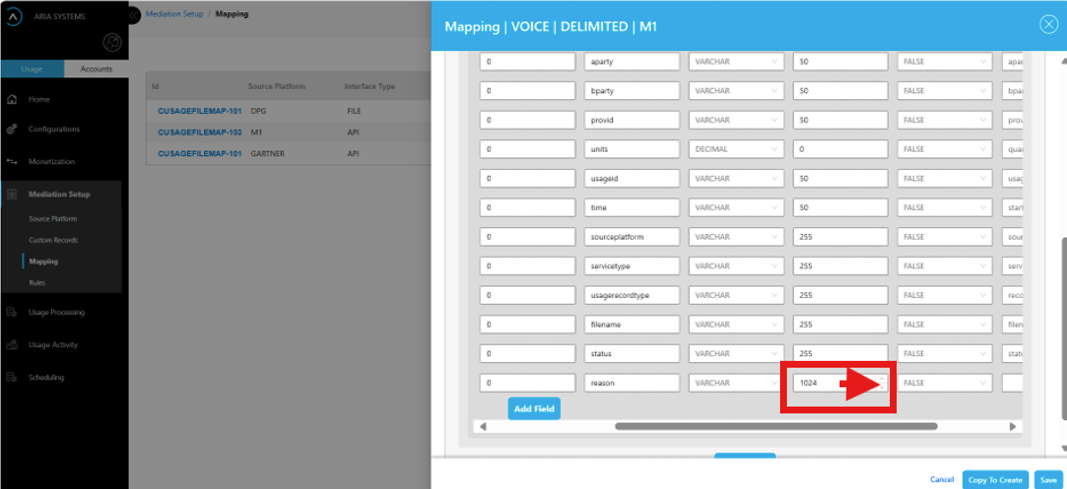Select the Usage tab
1067x489 pixels.
32,69
